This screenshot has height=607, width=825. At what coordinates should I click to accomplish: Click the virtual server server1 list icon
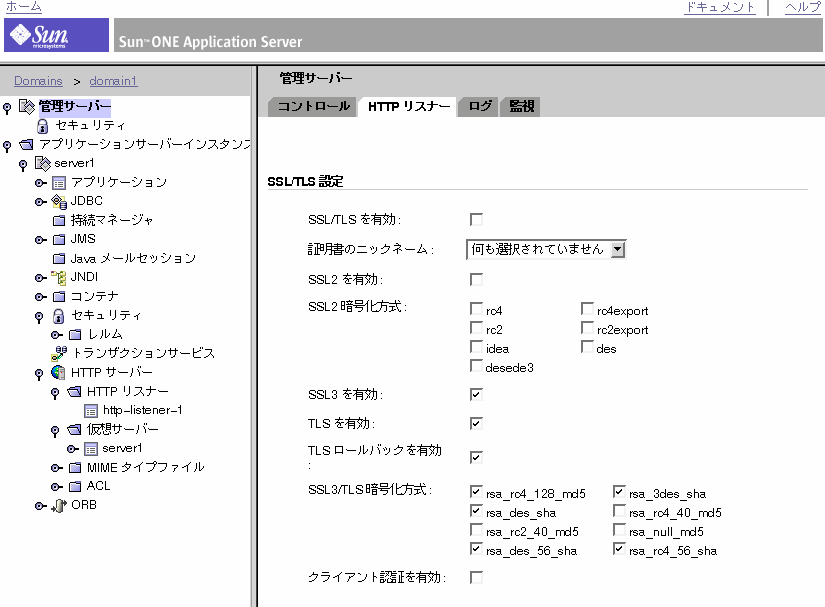(91, 449)
